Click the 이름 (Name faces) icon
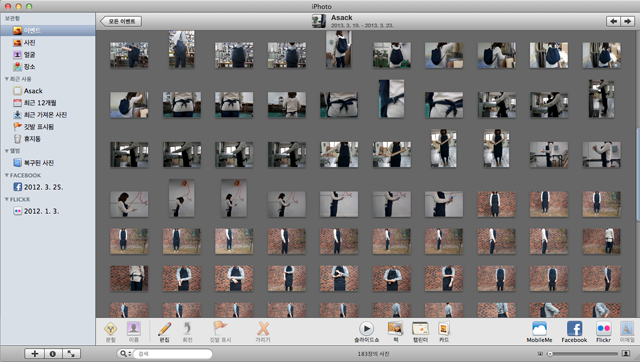 coord(133,329)
